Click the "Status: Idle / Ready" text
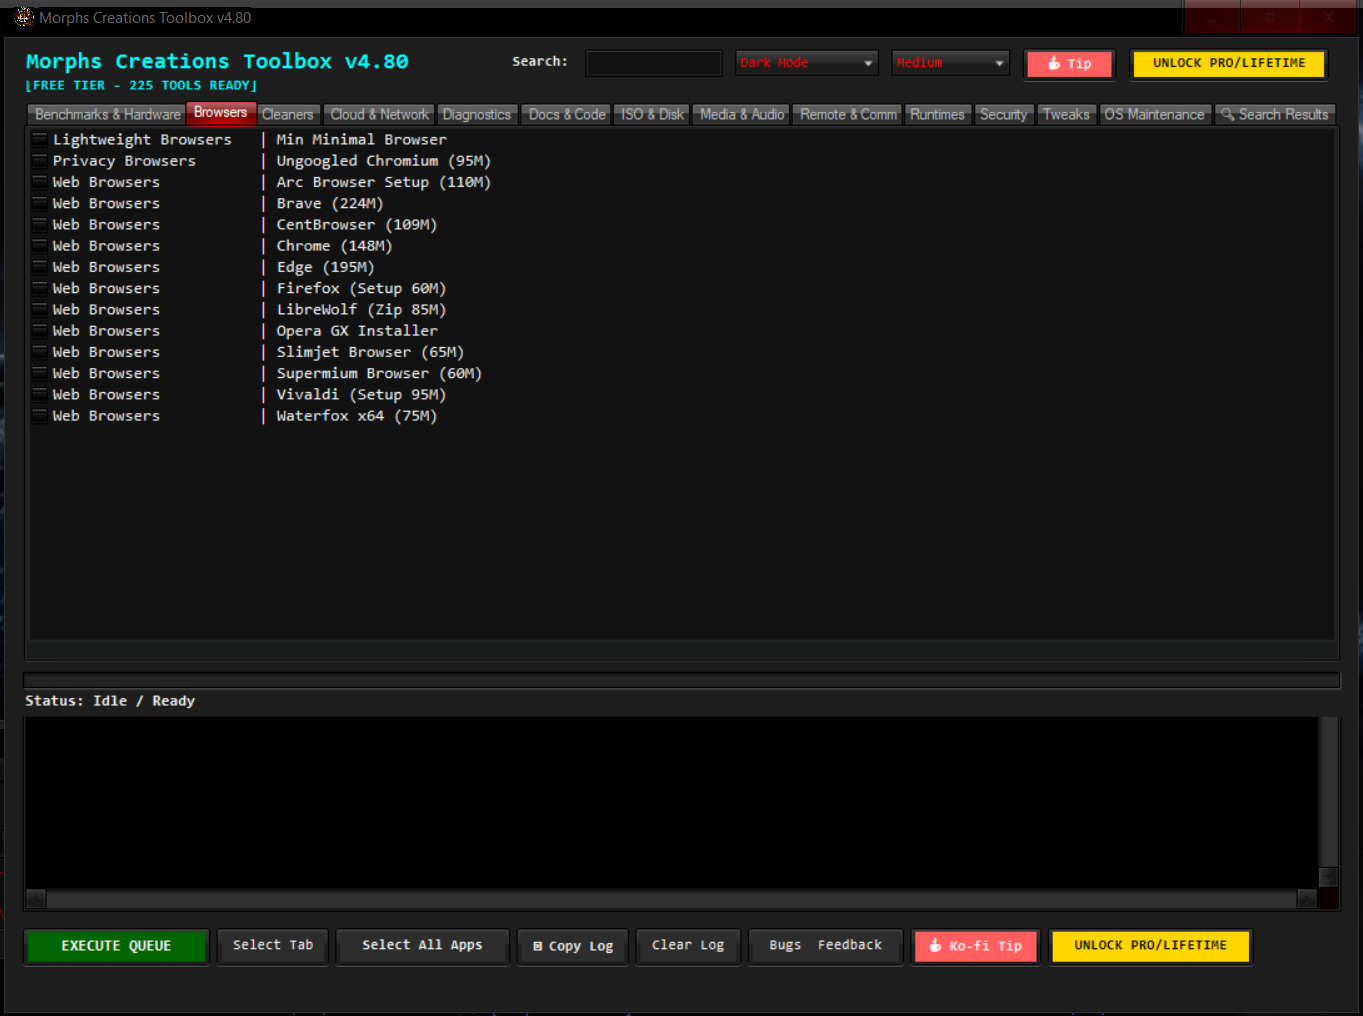The height and width of the screenshot is (1016, 1363). click(x=110, y=701)
